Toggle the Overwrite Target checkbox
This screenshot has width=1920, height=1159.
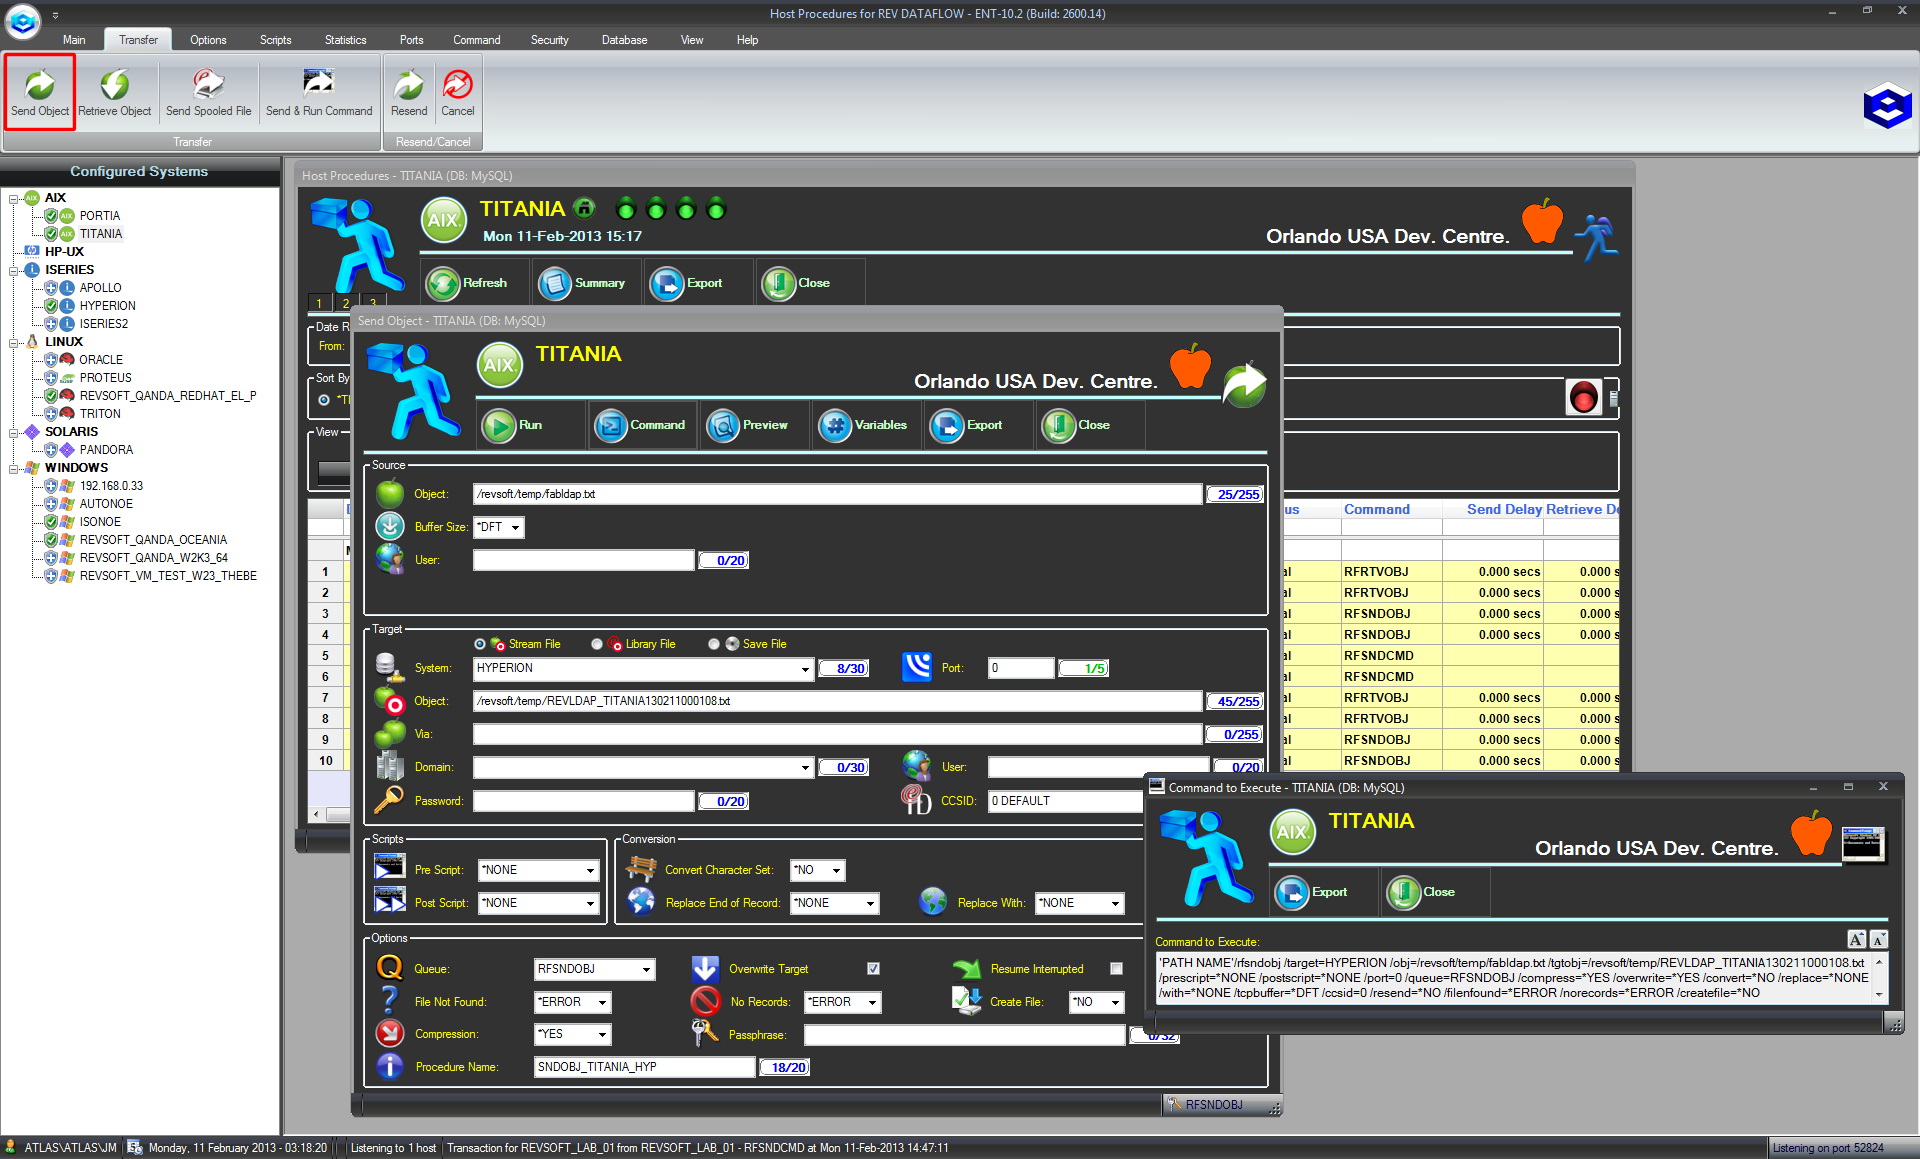[x=873, y=968]
